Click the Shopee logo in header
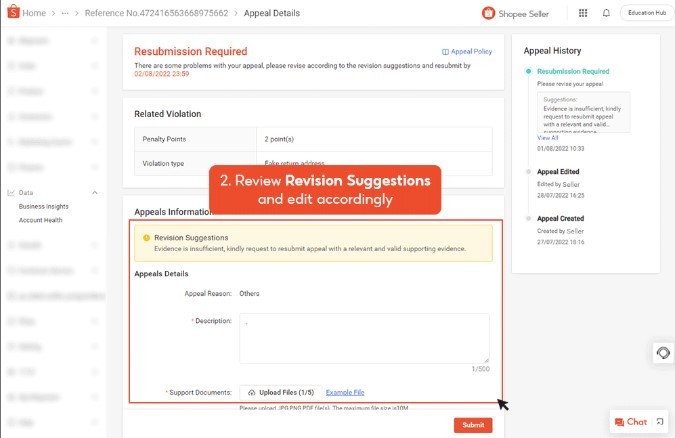 coord(12,13)
